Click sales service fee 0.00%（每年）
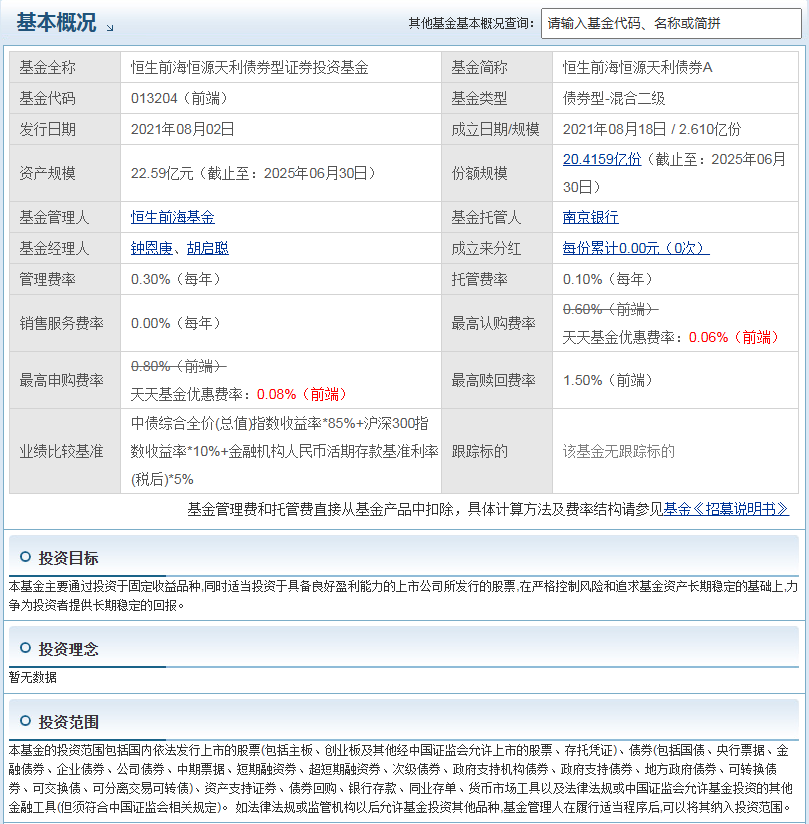The width and height of the screenshot is (809, 824). pyautogui.click(x=175, y=323)
